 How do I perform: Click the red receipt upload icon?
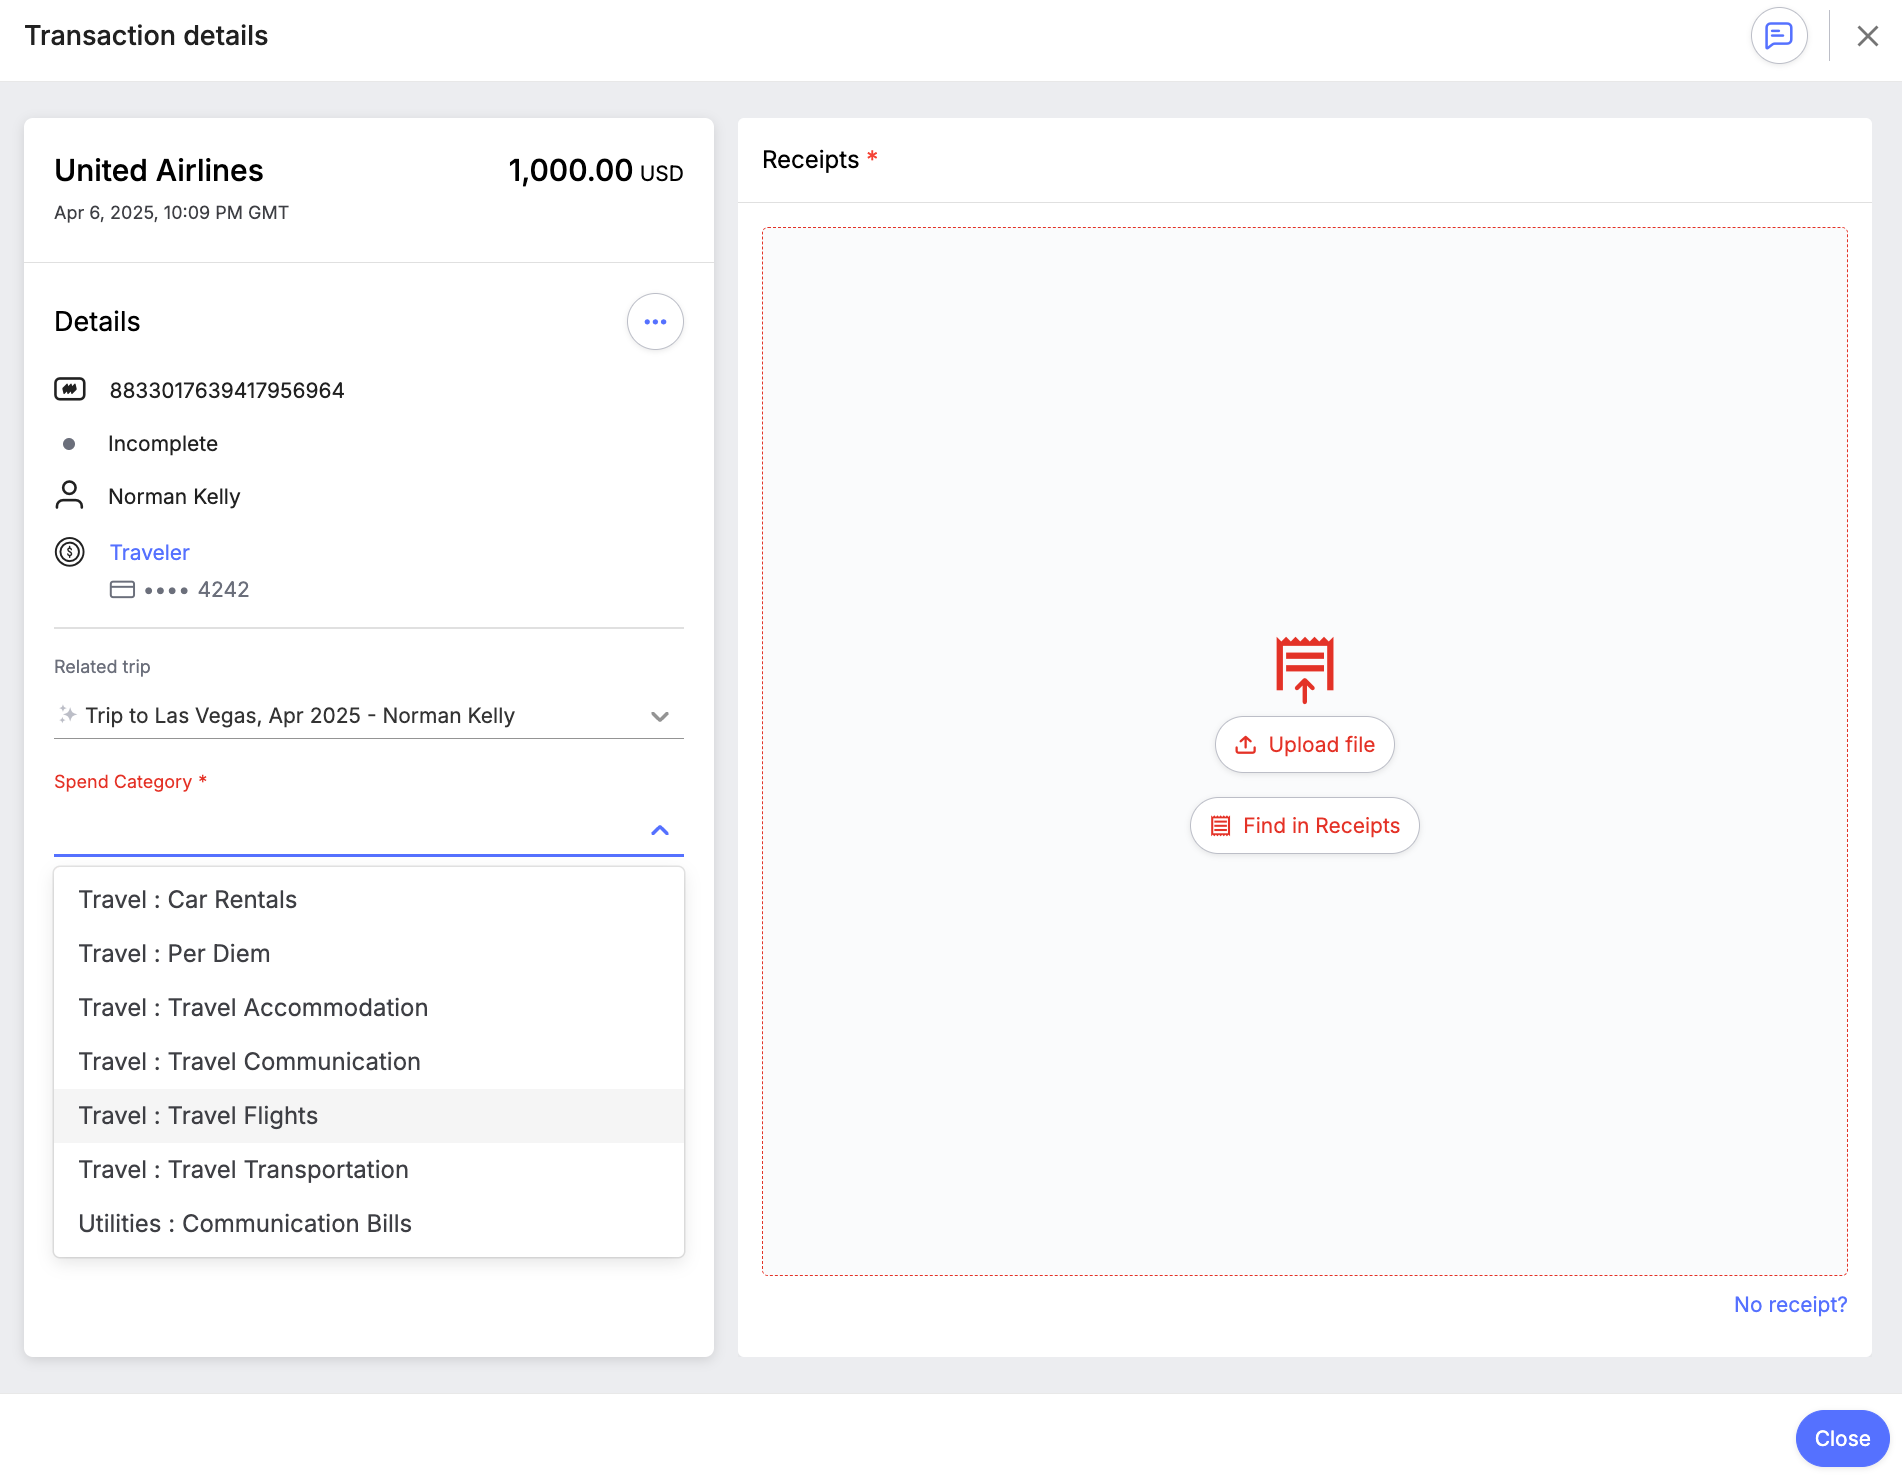(x=1304, y=670)
